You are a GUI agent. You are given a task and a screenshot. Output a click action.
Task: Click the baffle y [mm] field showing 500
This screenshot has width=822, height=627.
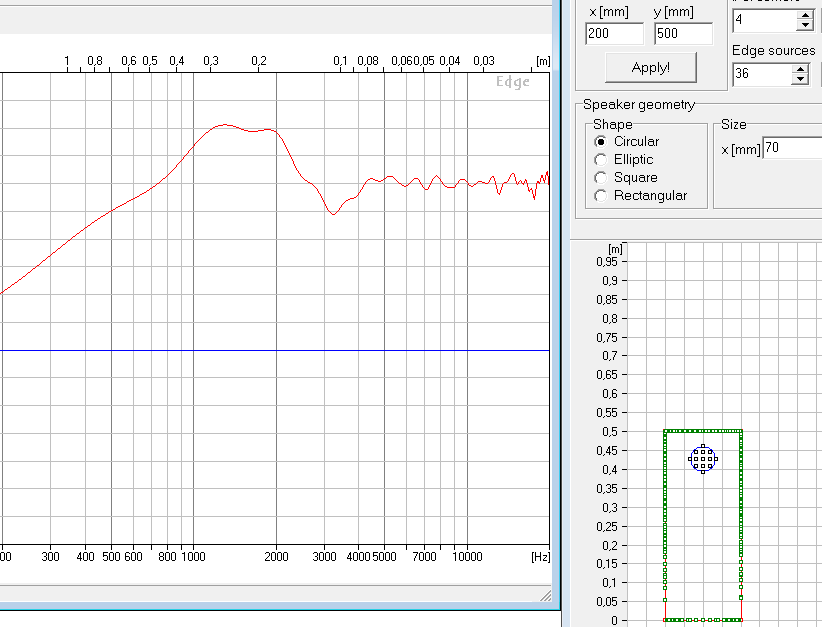click(684, 34)
